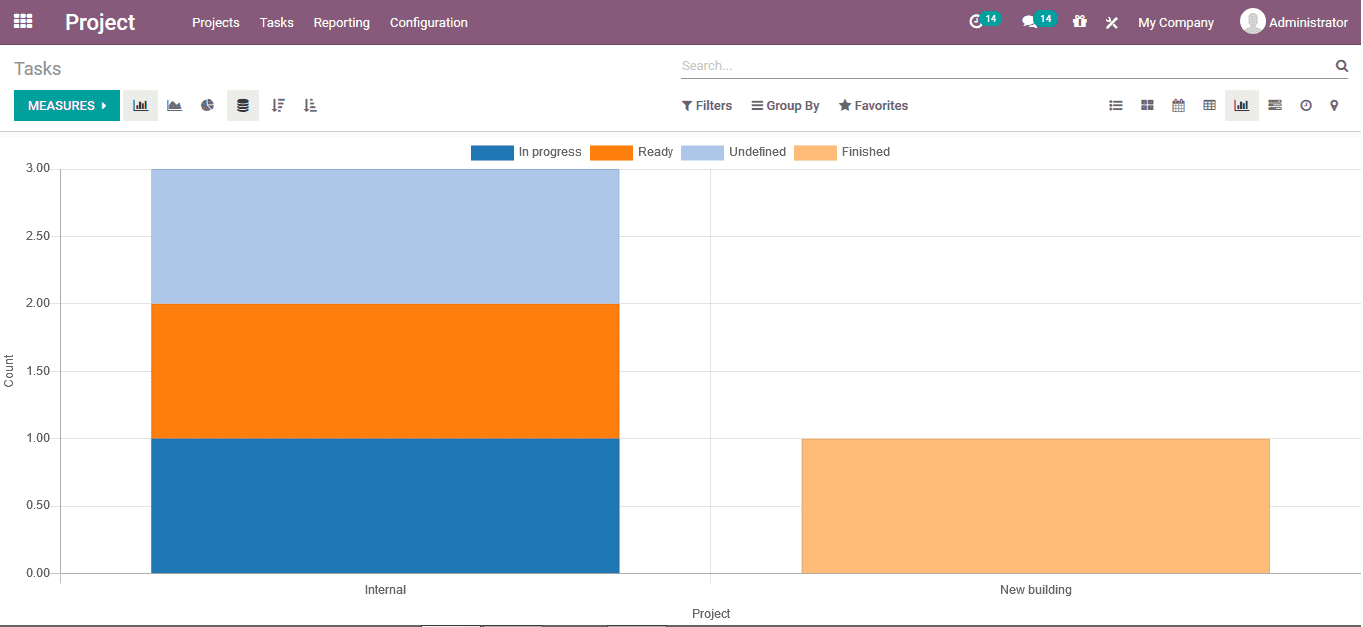
Task: Open the Reporting menu
Action: [341, 22]
